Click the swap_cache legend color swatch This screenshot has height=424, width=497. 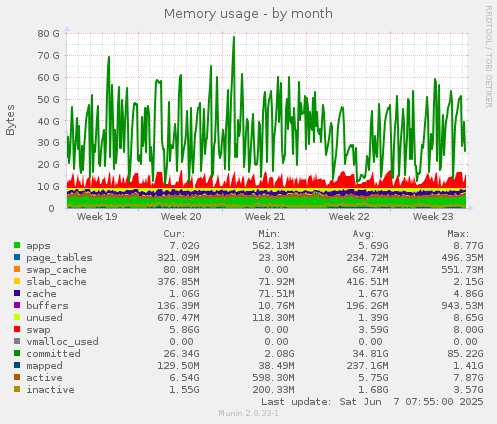[x=17, y=269]
